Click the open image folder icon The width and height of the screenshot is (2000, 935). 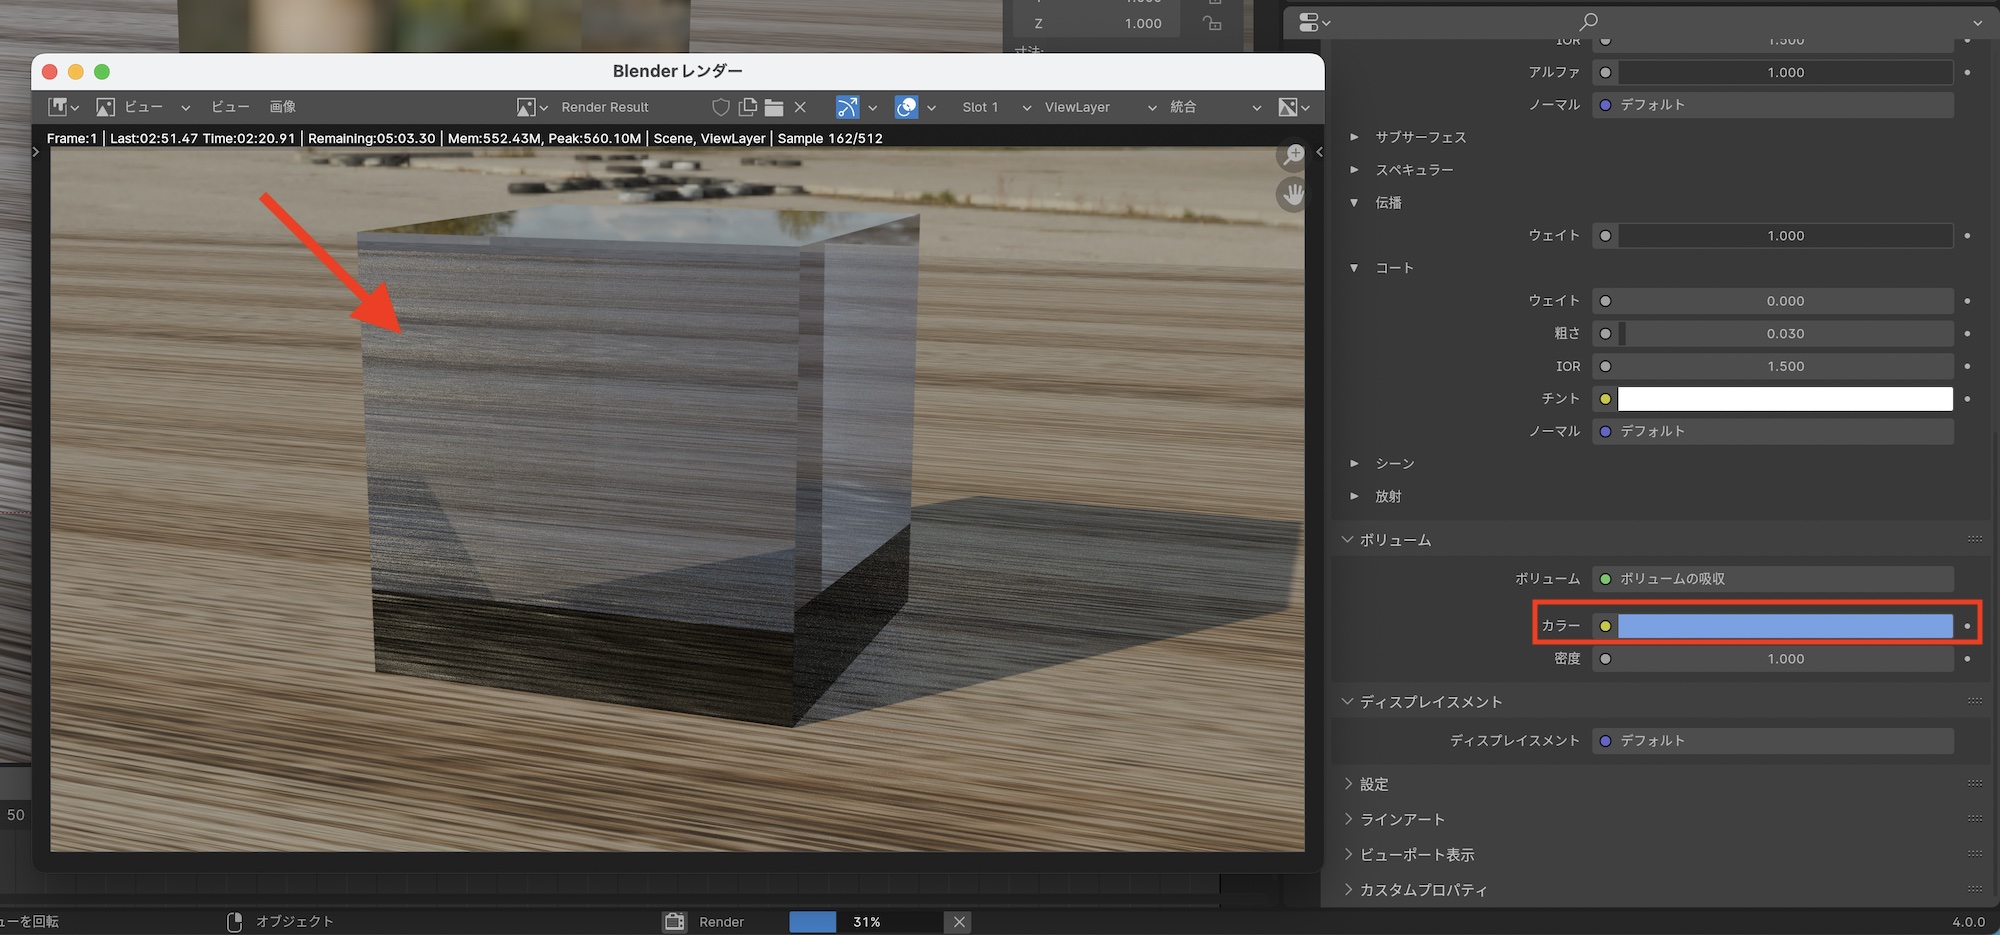point(773,107)
